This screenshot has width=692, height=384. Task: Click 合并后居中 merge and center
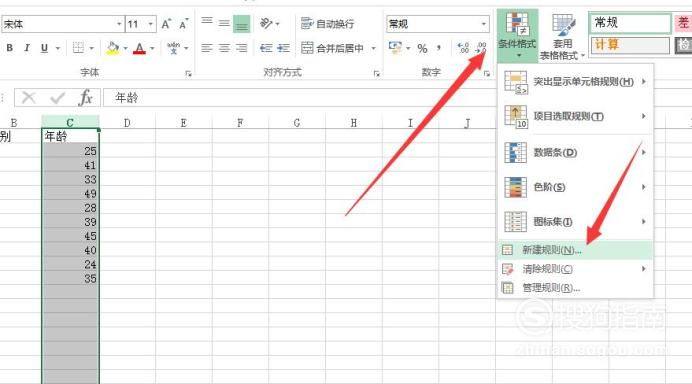332,48
